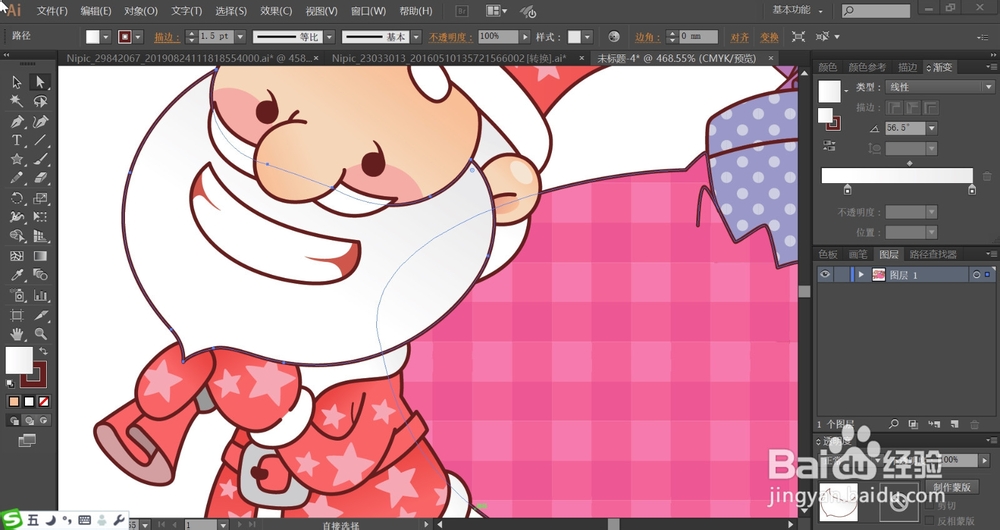
Task: Select the Perspective Grid tool
Action: pyautogui.click(x=40, y=237)
